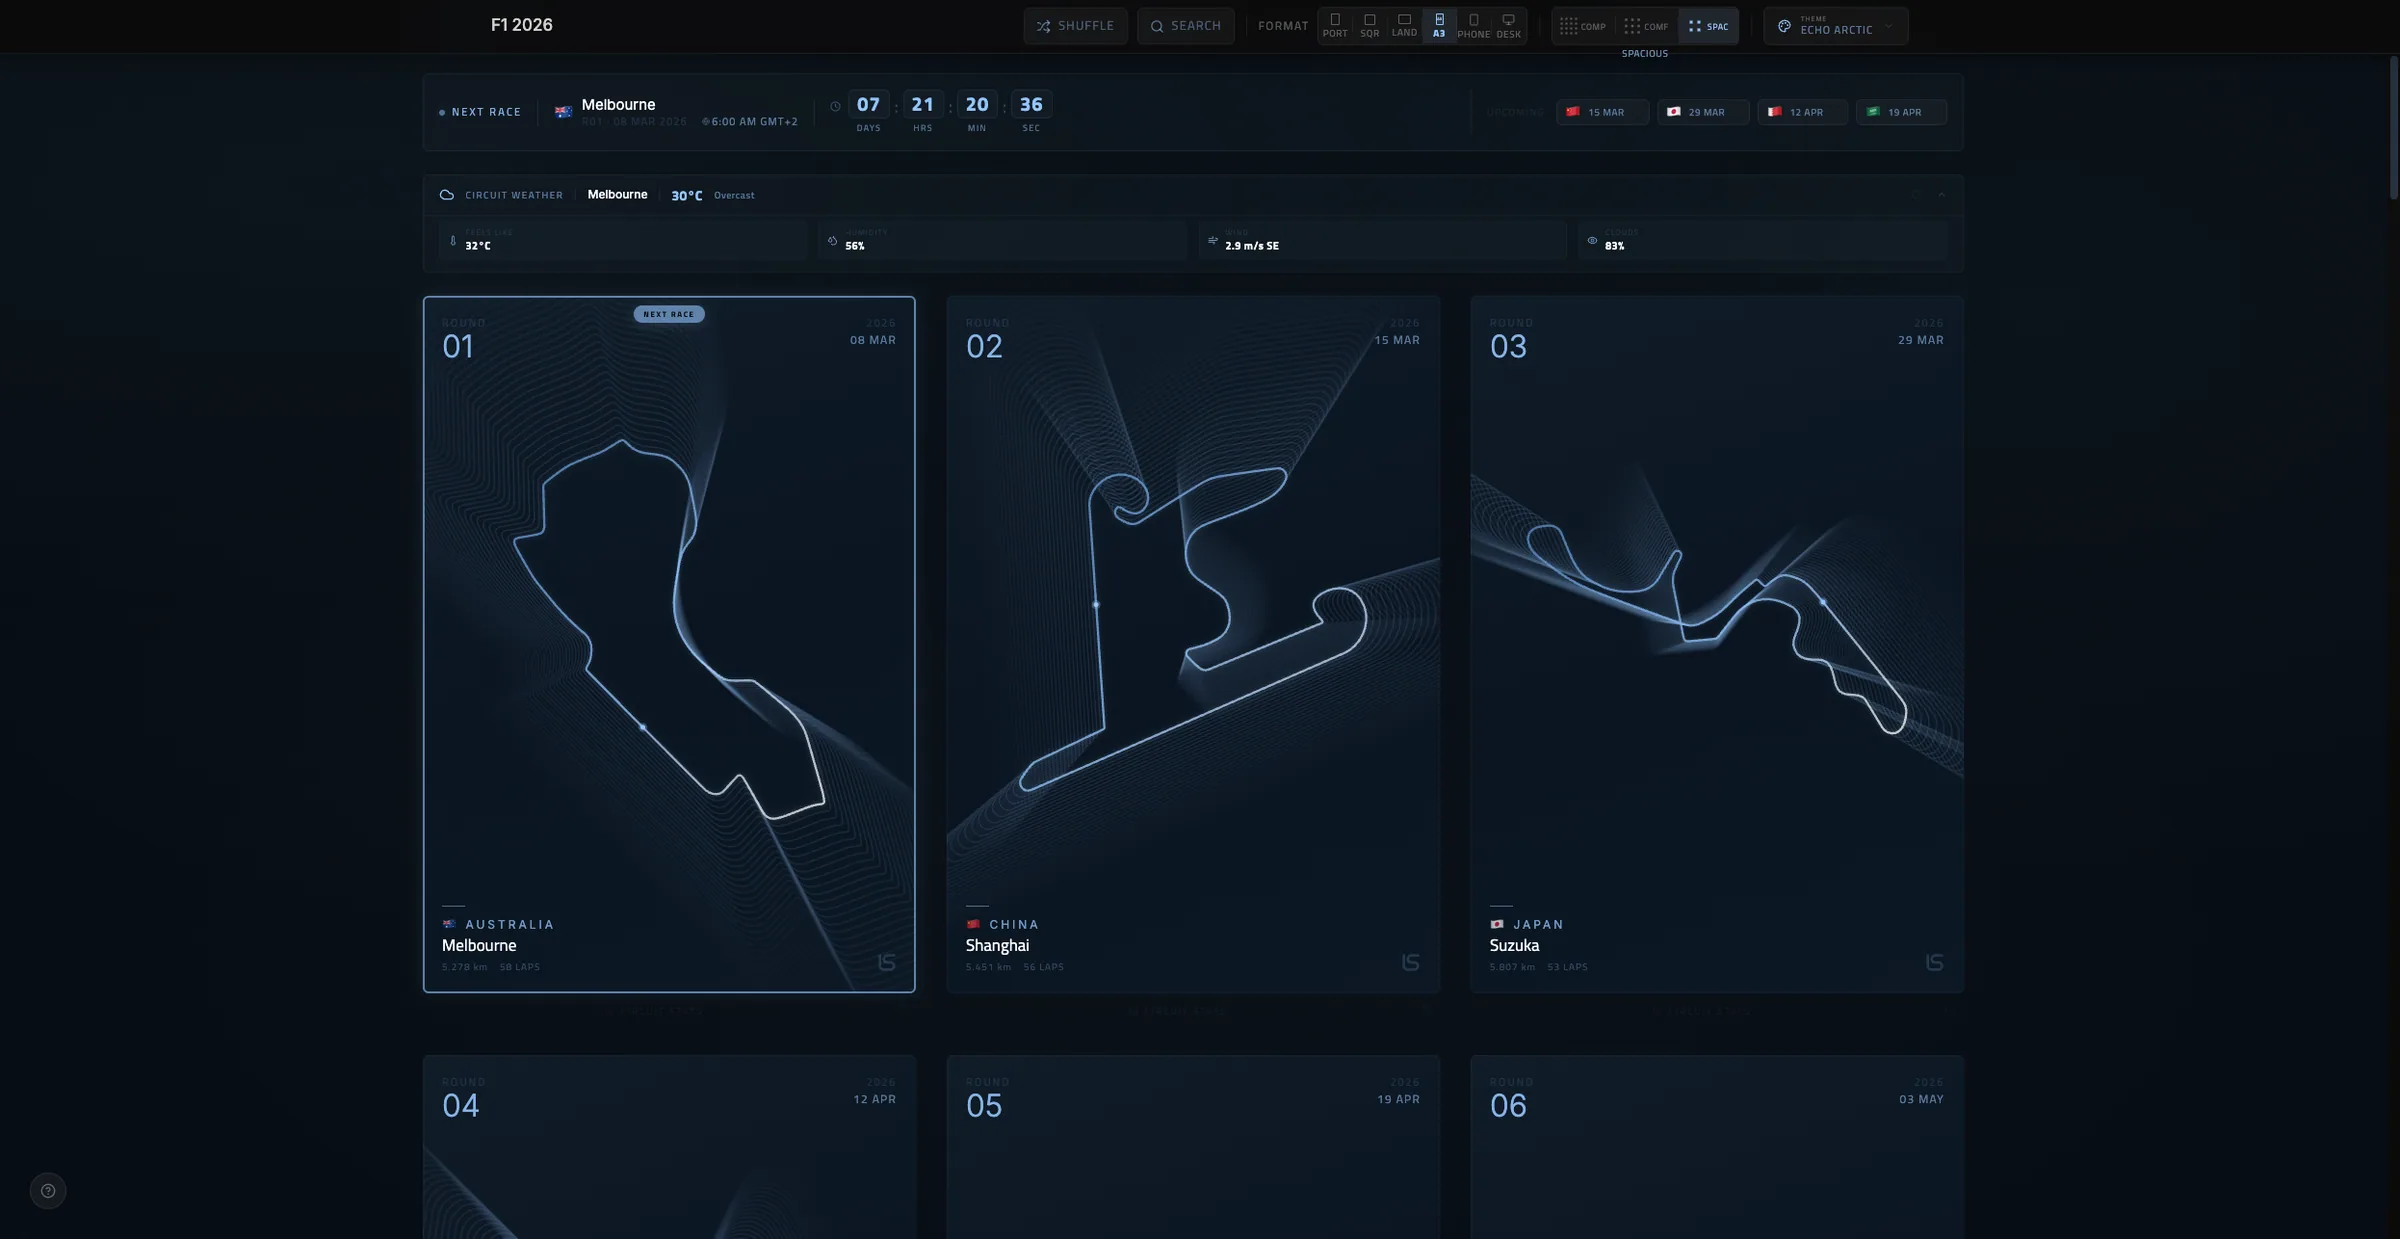Click the thermometer feels-like icon
The width and height of the screenshot is (2400, 1239).
point(453,240)
